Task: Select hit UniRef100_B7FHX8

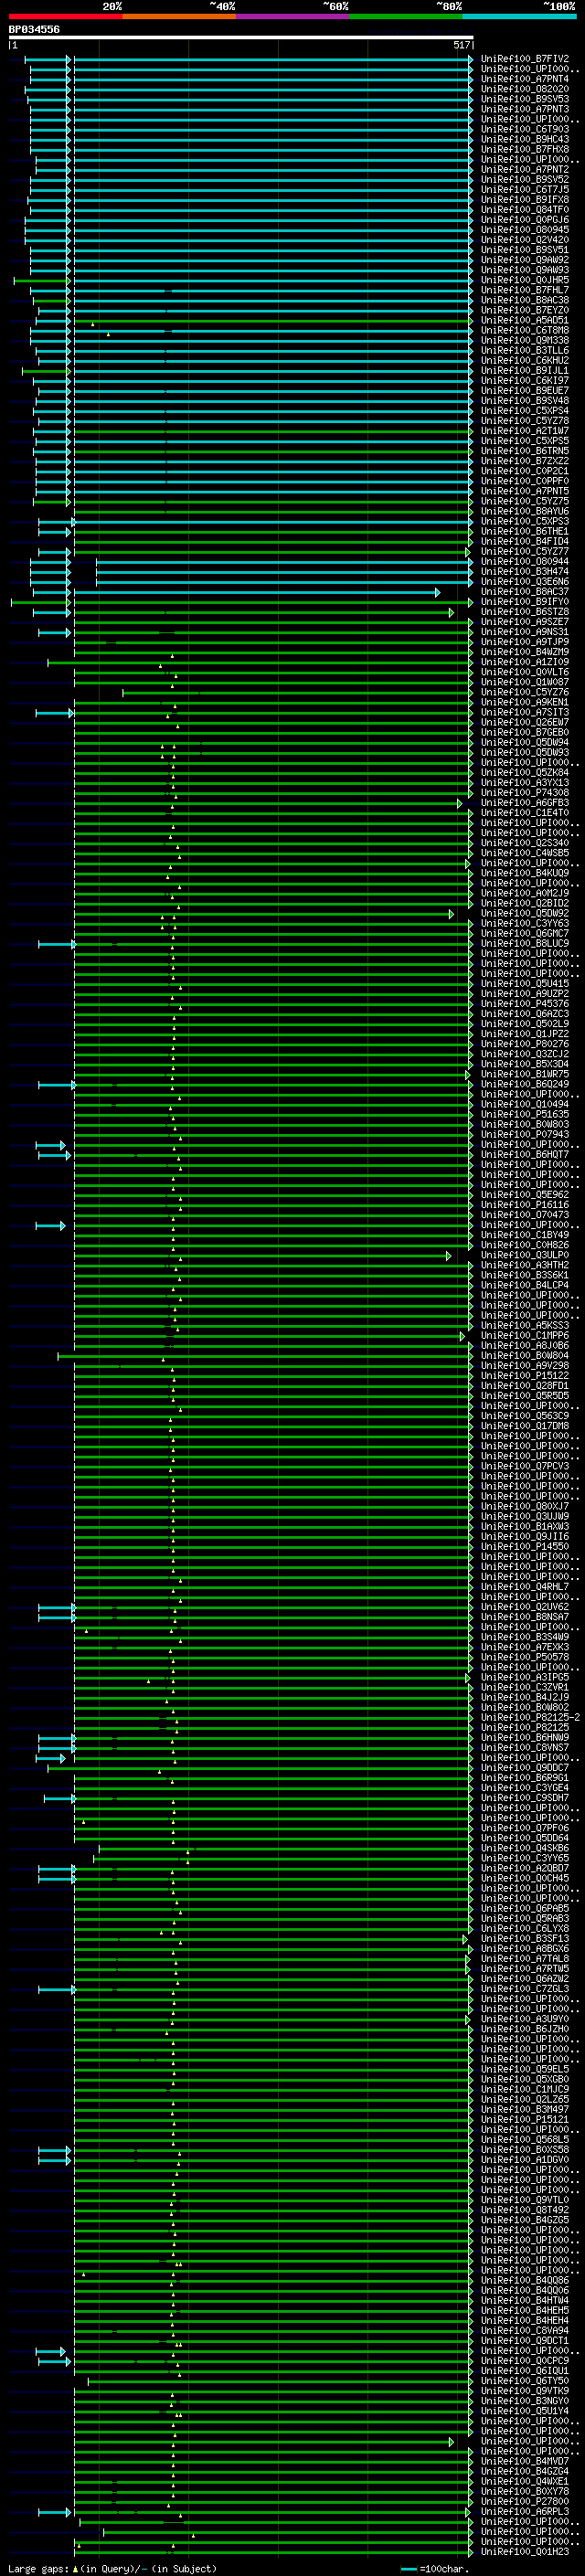Action: 525,149
